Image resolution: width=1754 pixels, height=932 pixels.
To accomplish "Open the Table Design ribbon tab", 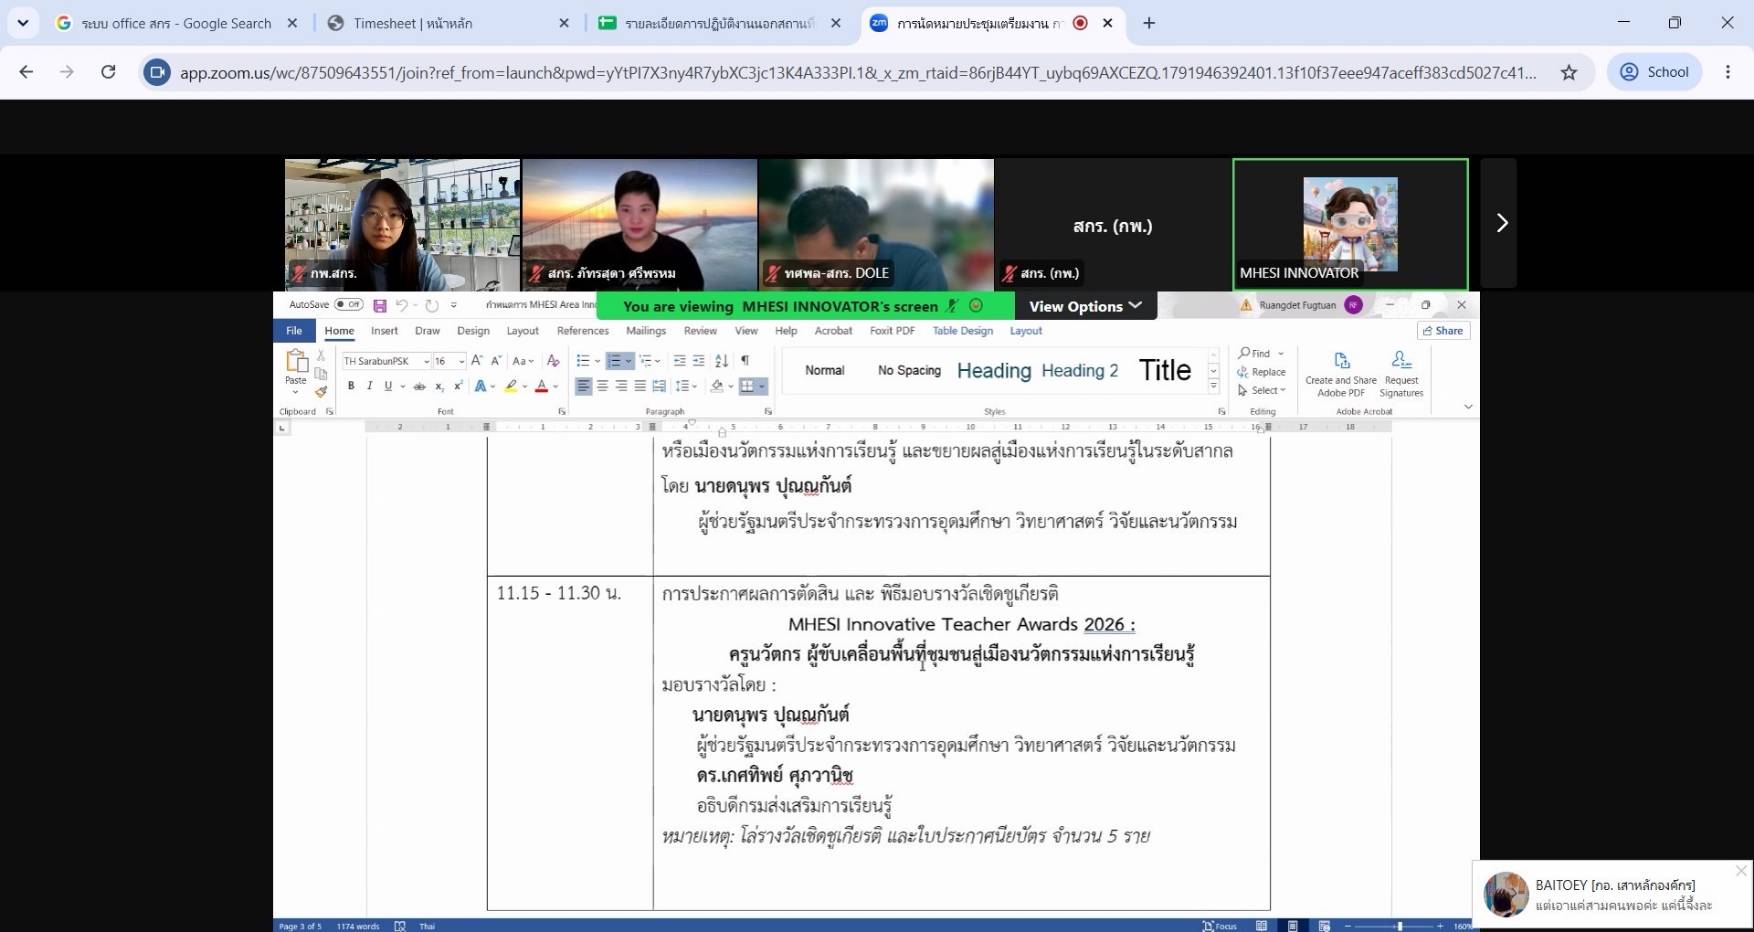I will [x=962, y=331].
